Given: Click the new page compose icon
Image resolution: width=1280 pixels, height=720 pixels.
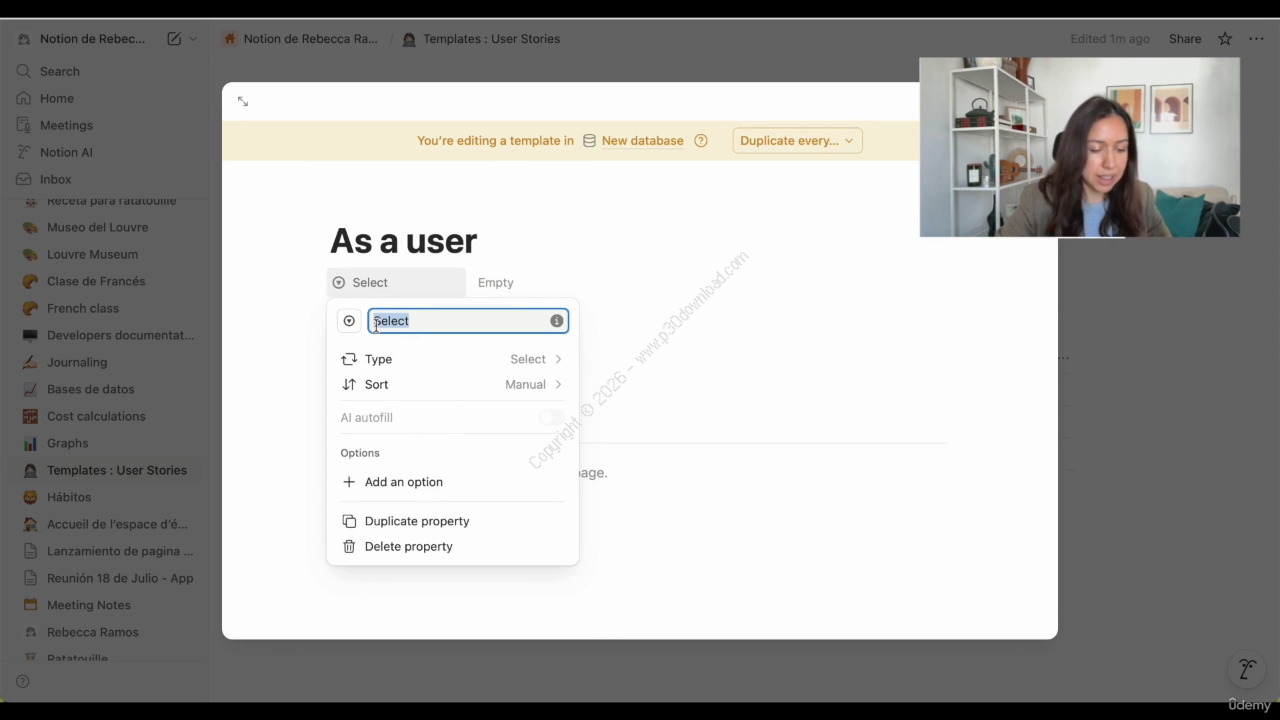Looking at the screenshot, I should click(174, 39).
